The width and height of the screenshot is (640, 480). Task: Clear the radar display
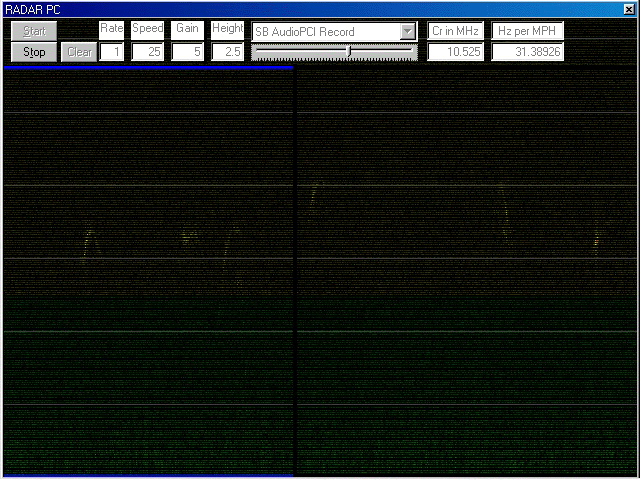(x=79, y=52)
